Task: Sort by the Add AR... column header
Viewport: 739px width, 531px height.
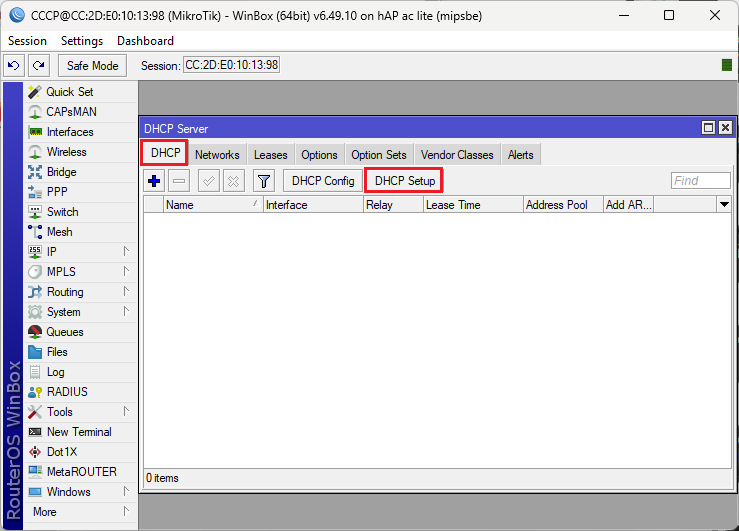Action: (x=628, y=205)
